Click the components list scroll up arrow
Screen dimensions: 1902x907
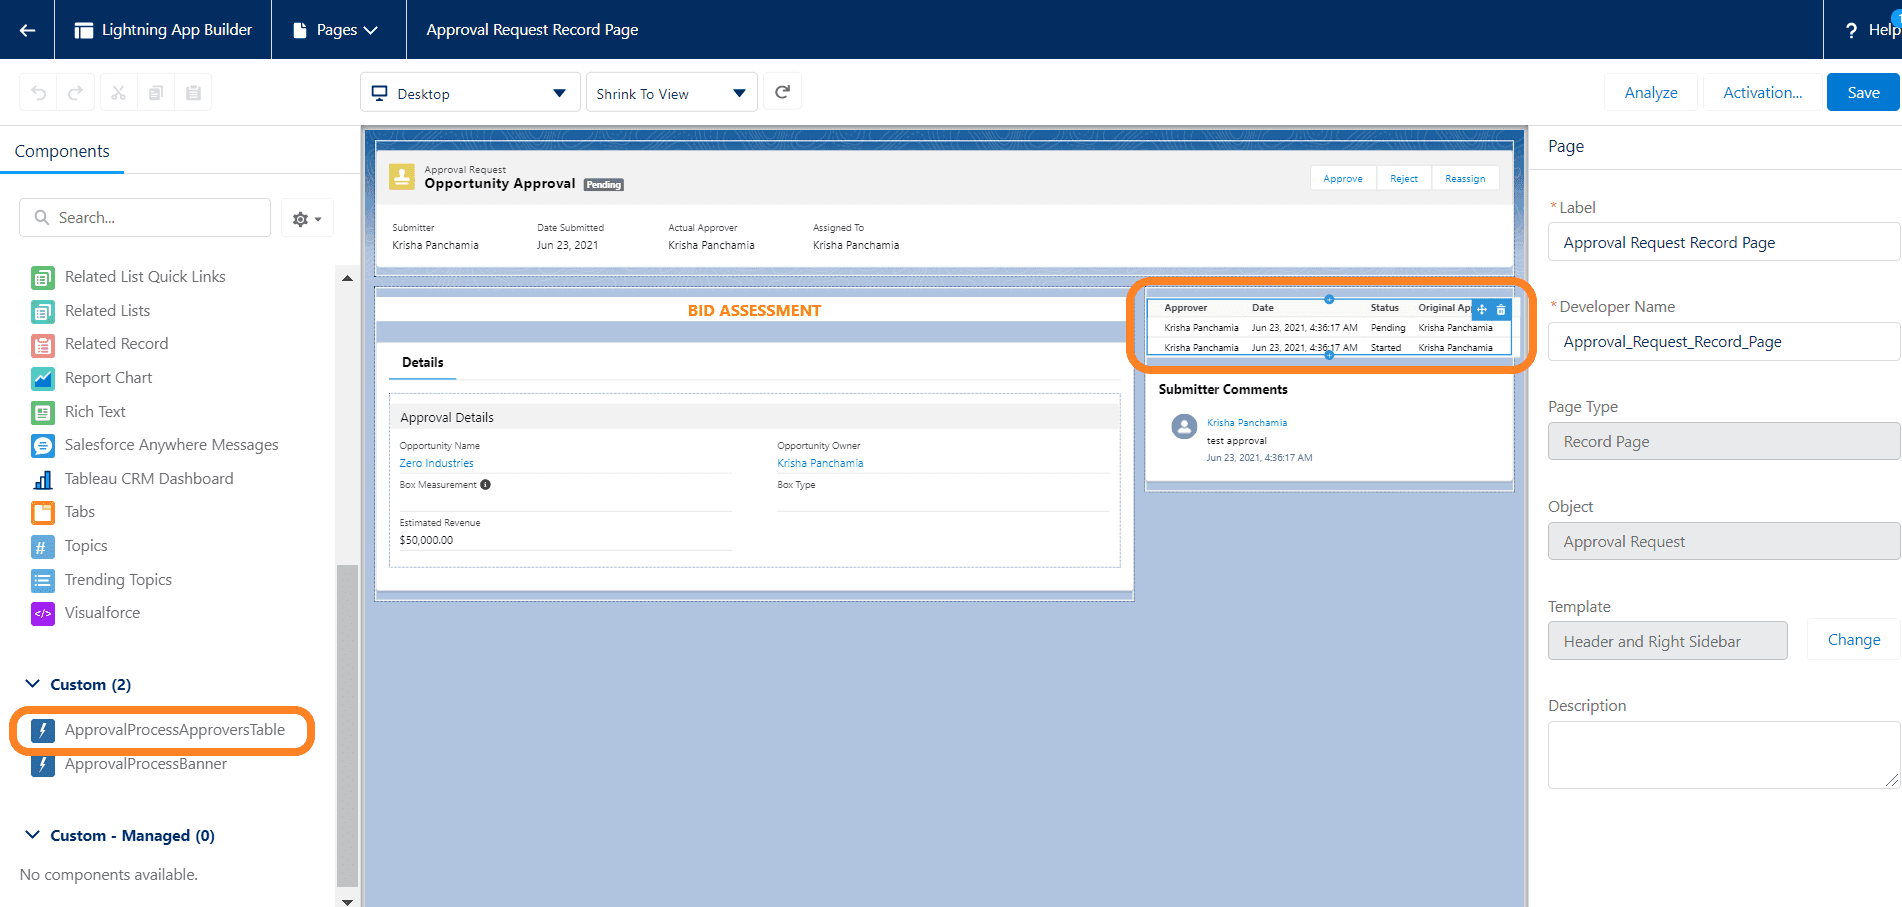click(x=347, y=278)
